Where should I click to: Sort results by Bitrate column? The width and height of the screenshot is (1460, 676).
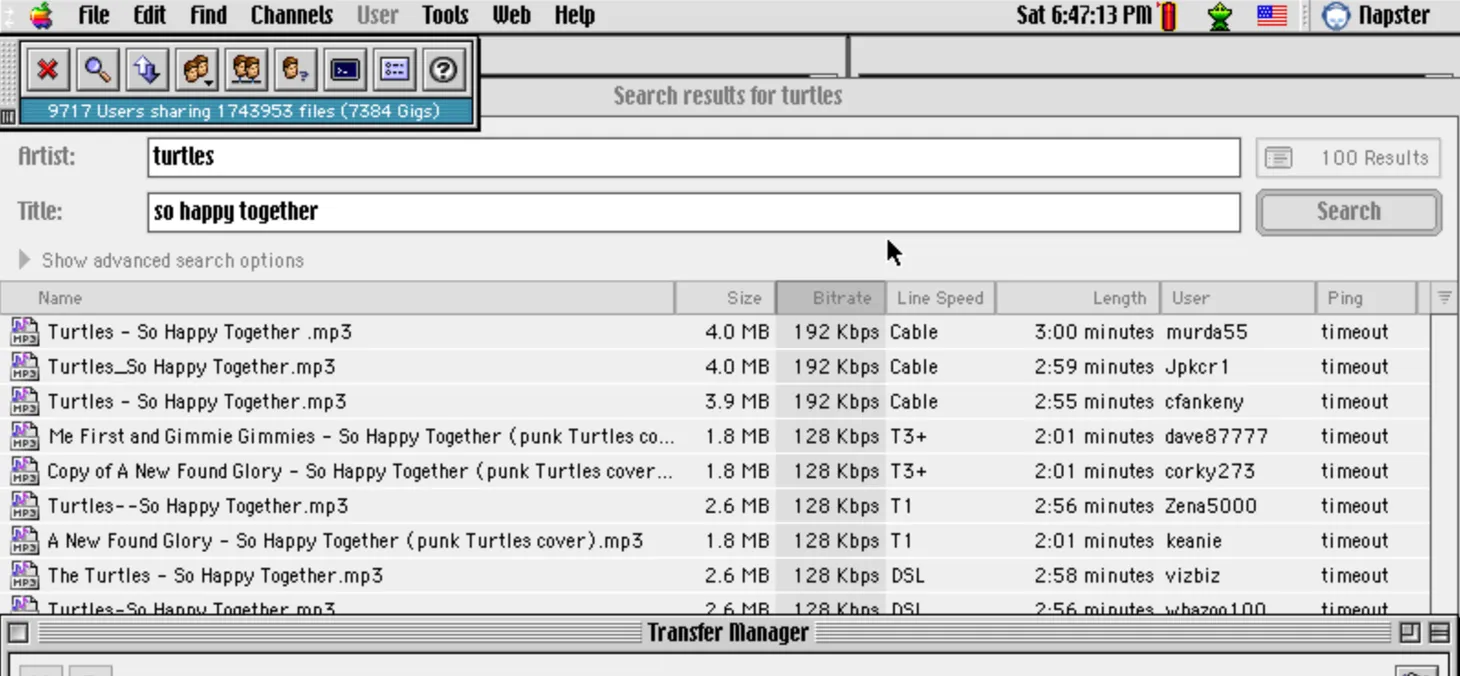pos(831,298)
